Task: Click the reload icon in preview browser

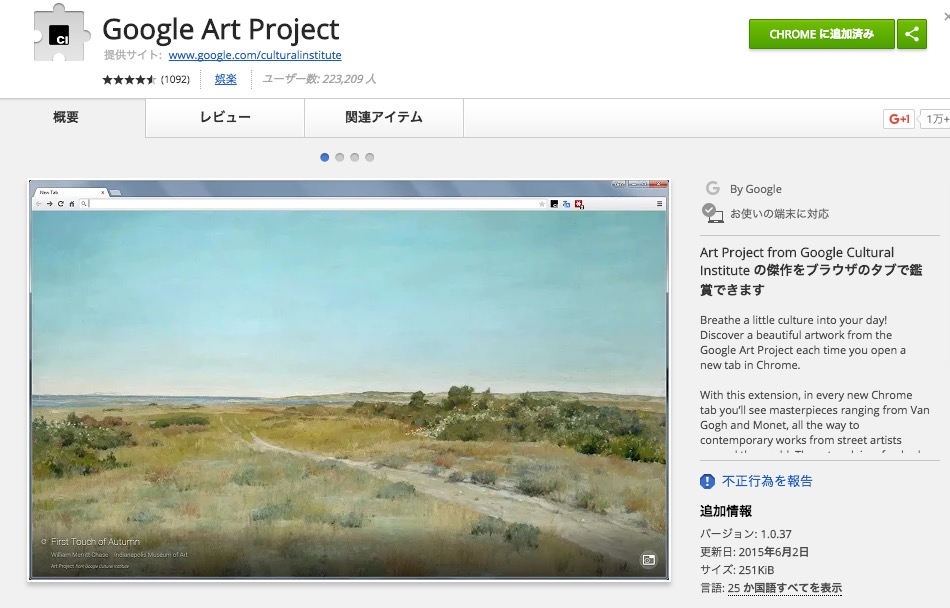Action: tap(61, 204)
